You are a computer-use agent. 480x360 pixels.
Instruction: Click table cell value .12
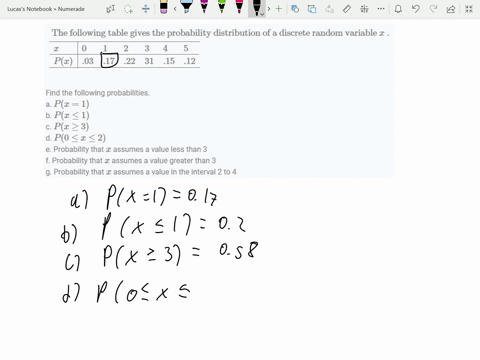coord(189,61)
